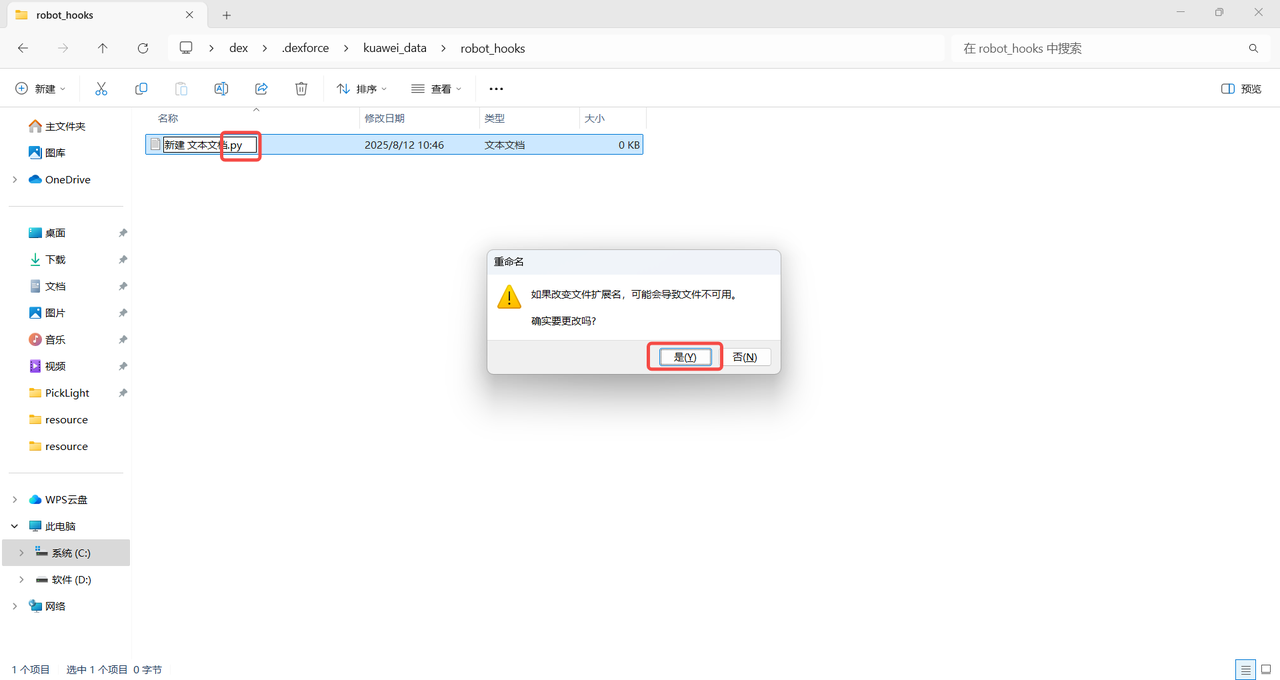Expand the OneDrive tree node
This screenshot has width=1280, height=680.
pyautogui.click(x=15, y=180)
